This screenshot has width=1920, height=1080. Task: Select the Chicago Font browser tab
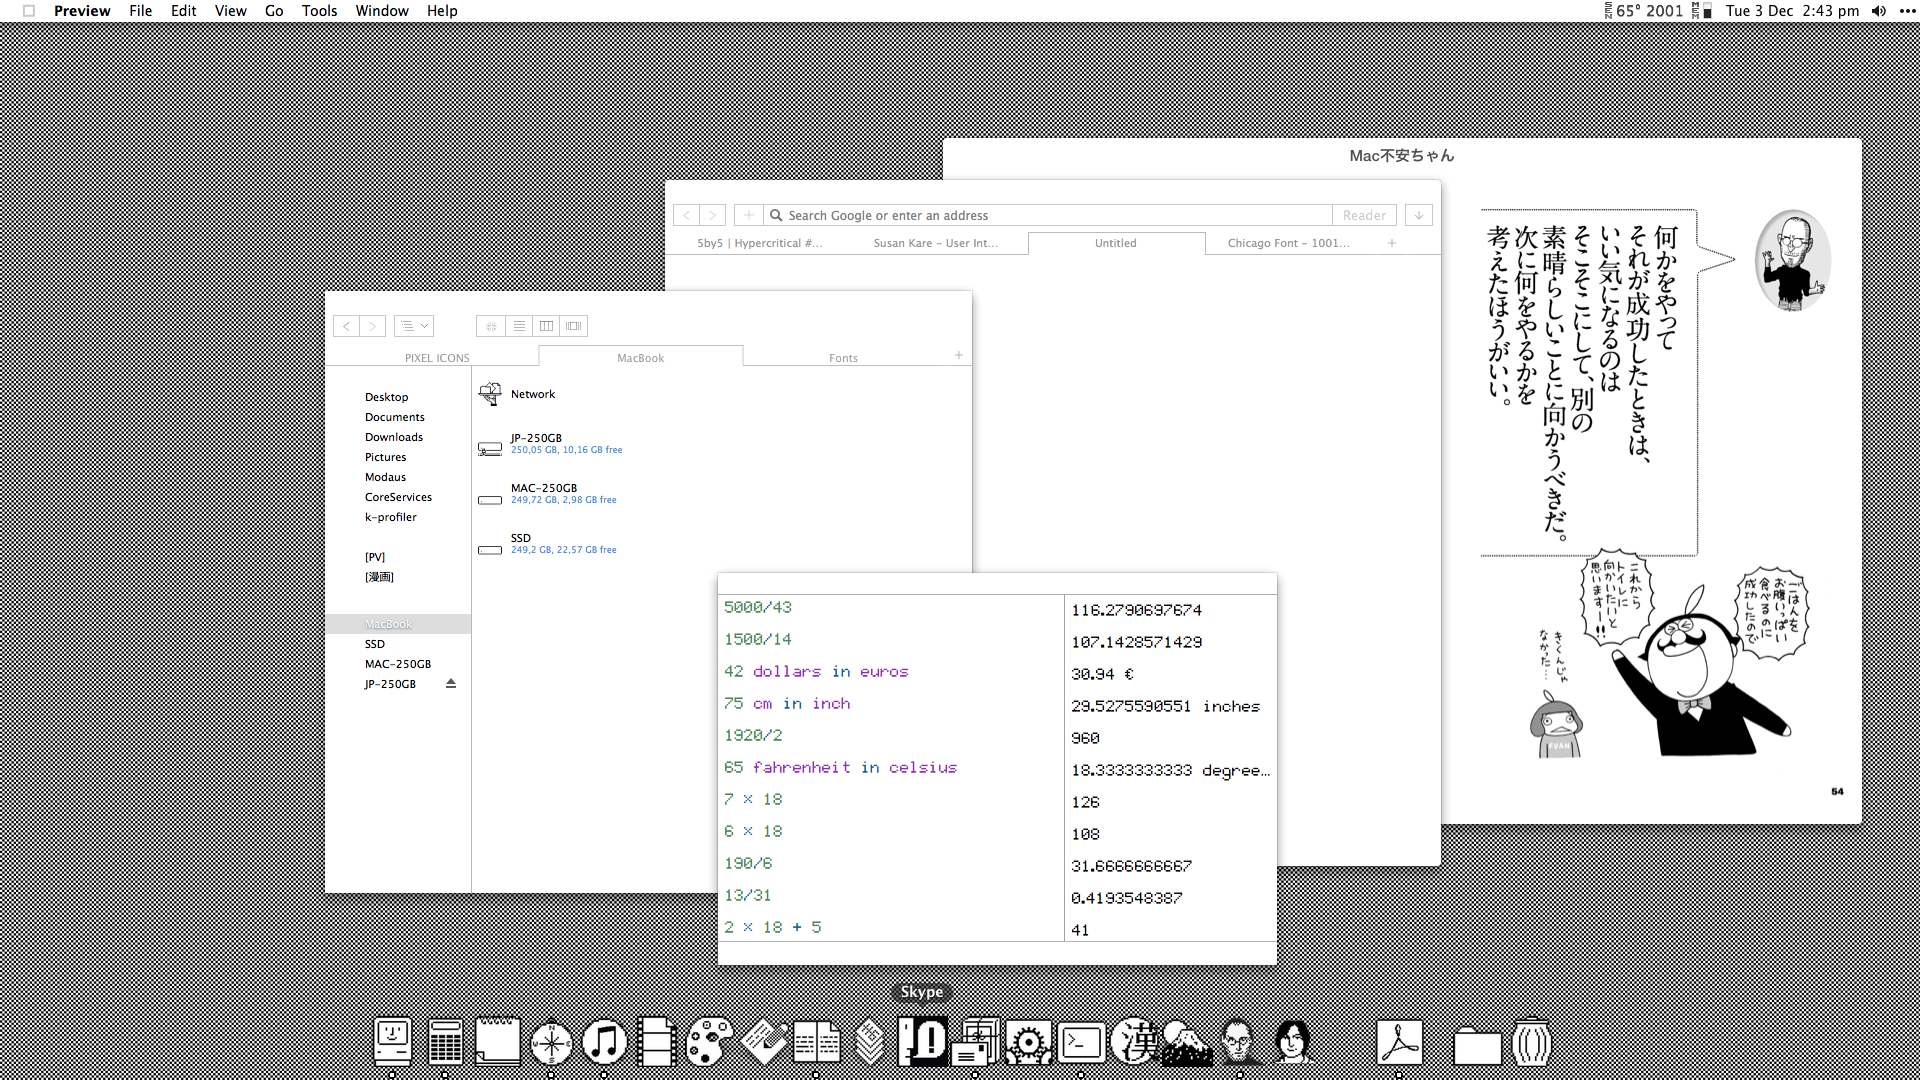(x=1288, y=243)
